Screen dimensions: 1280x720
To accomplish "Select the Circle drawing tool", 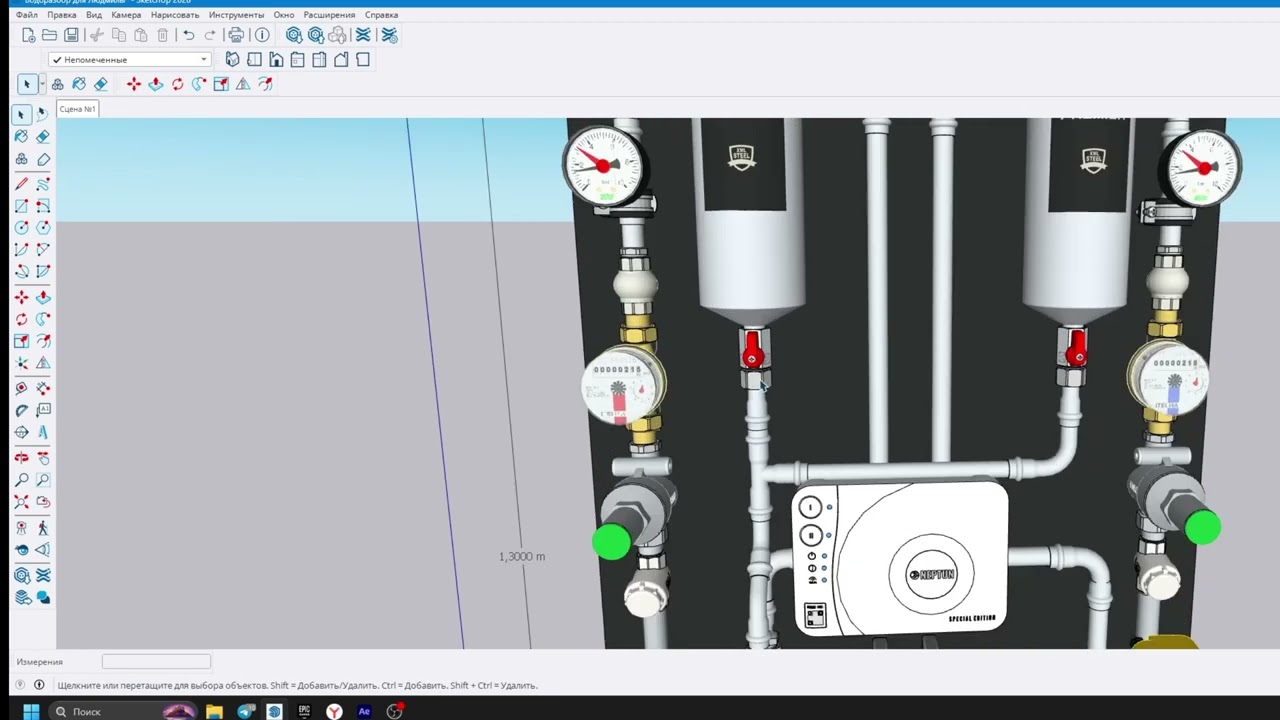I will [21, 228].
